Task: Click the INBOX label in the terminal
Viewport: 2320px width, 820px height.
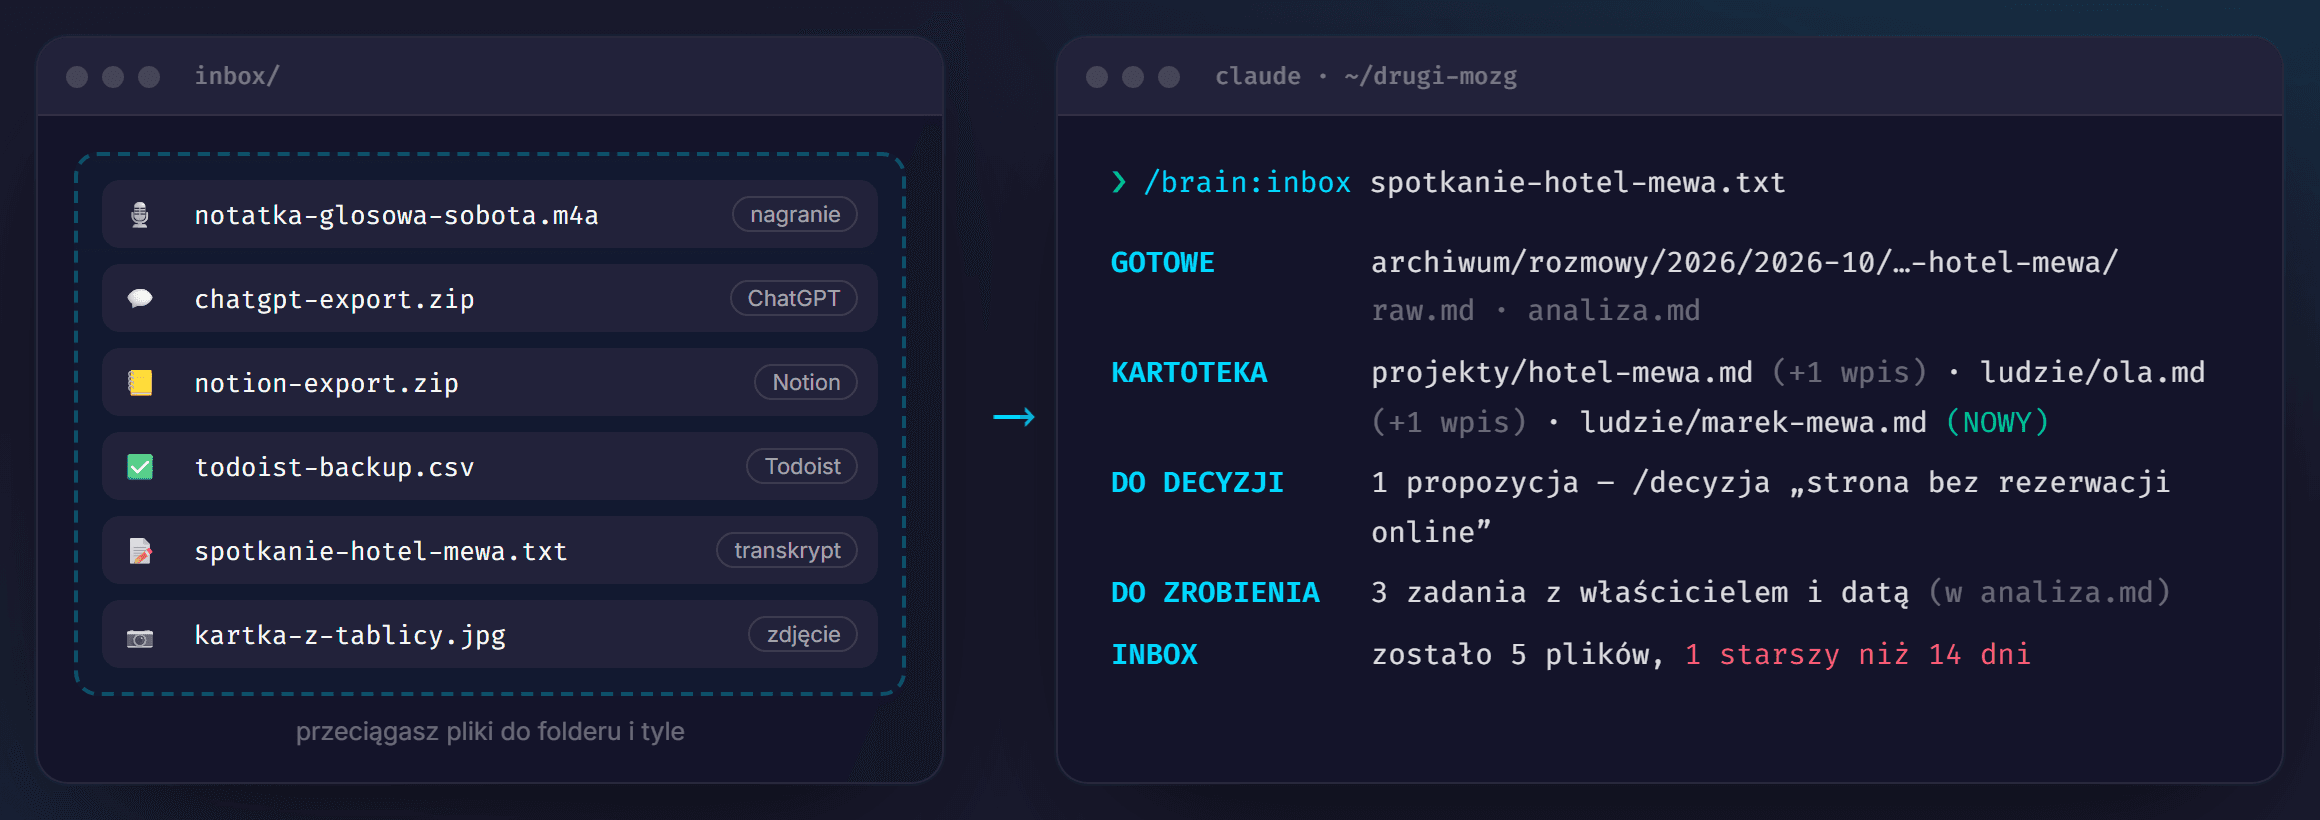Action: pos(1154,654)
